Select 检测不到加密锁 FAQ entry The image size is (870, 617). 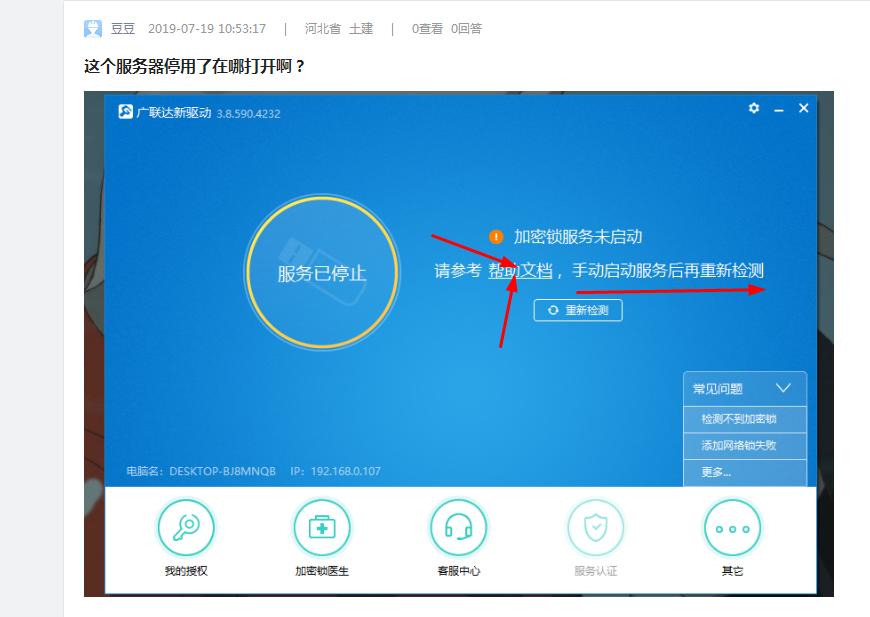(745, 419)
